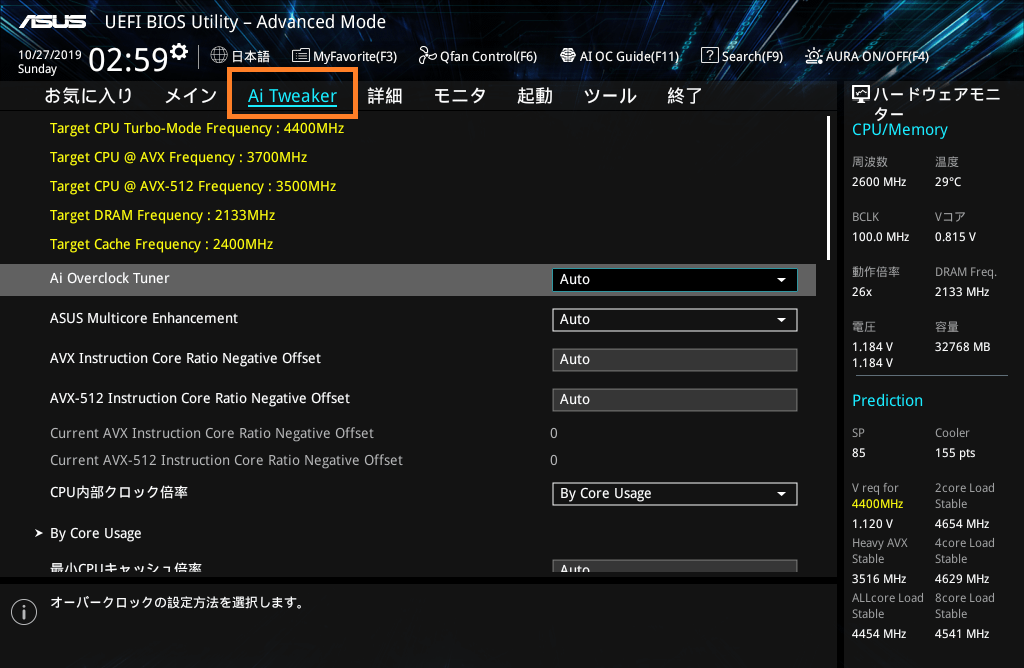This screenshot has width=1024, height=668.
Task: Click the Qfan Control(F6) label
Action: coord(488,57)
